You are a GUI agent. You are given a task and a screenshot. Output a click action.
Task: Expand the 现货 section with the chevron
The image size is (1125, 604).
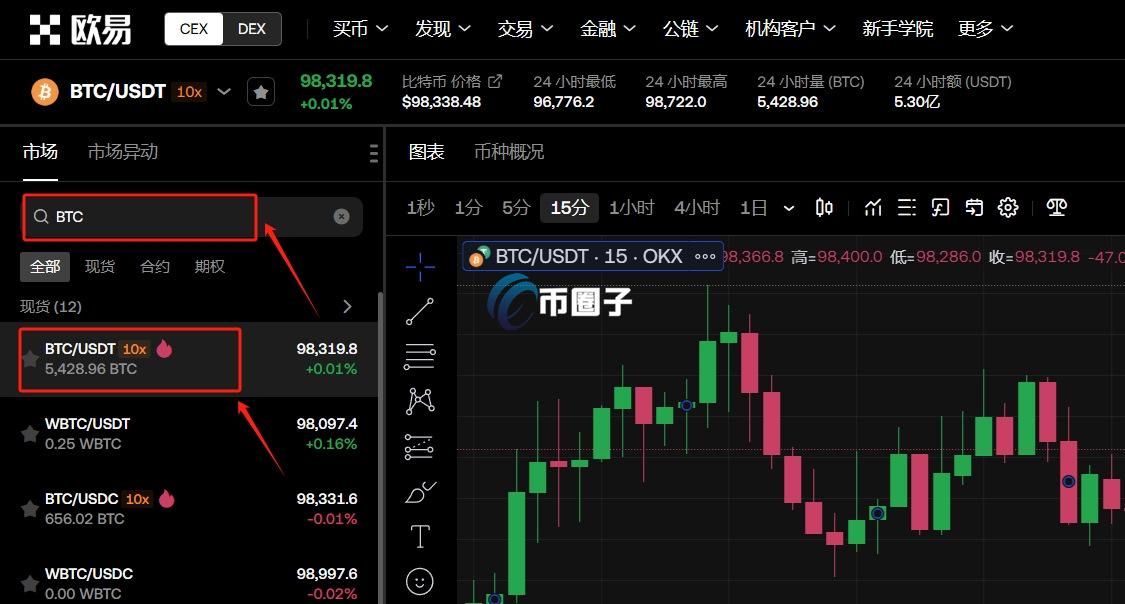pyautogui.click(x=347, y=306)
